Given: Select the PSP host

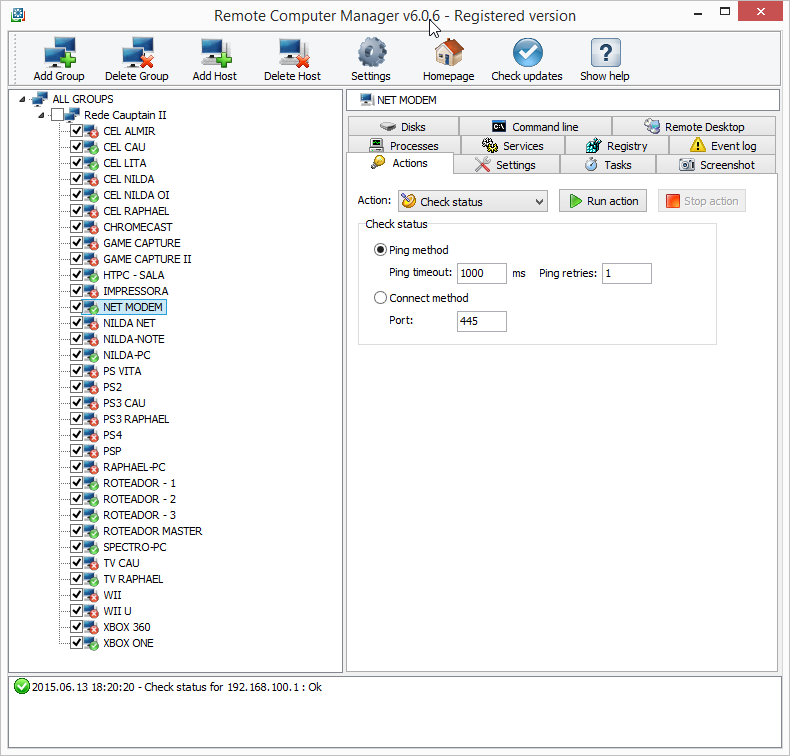Looking at the screenshot, I should point(112,451).
